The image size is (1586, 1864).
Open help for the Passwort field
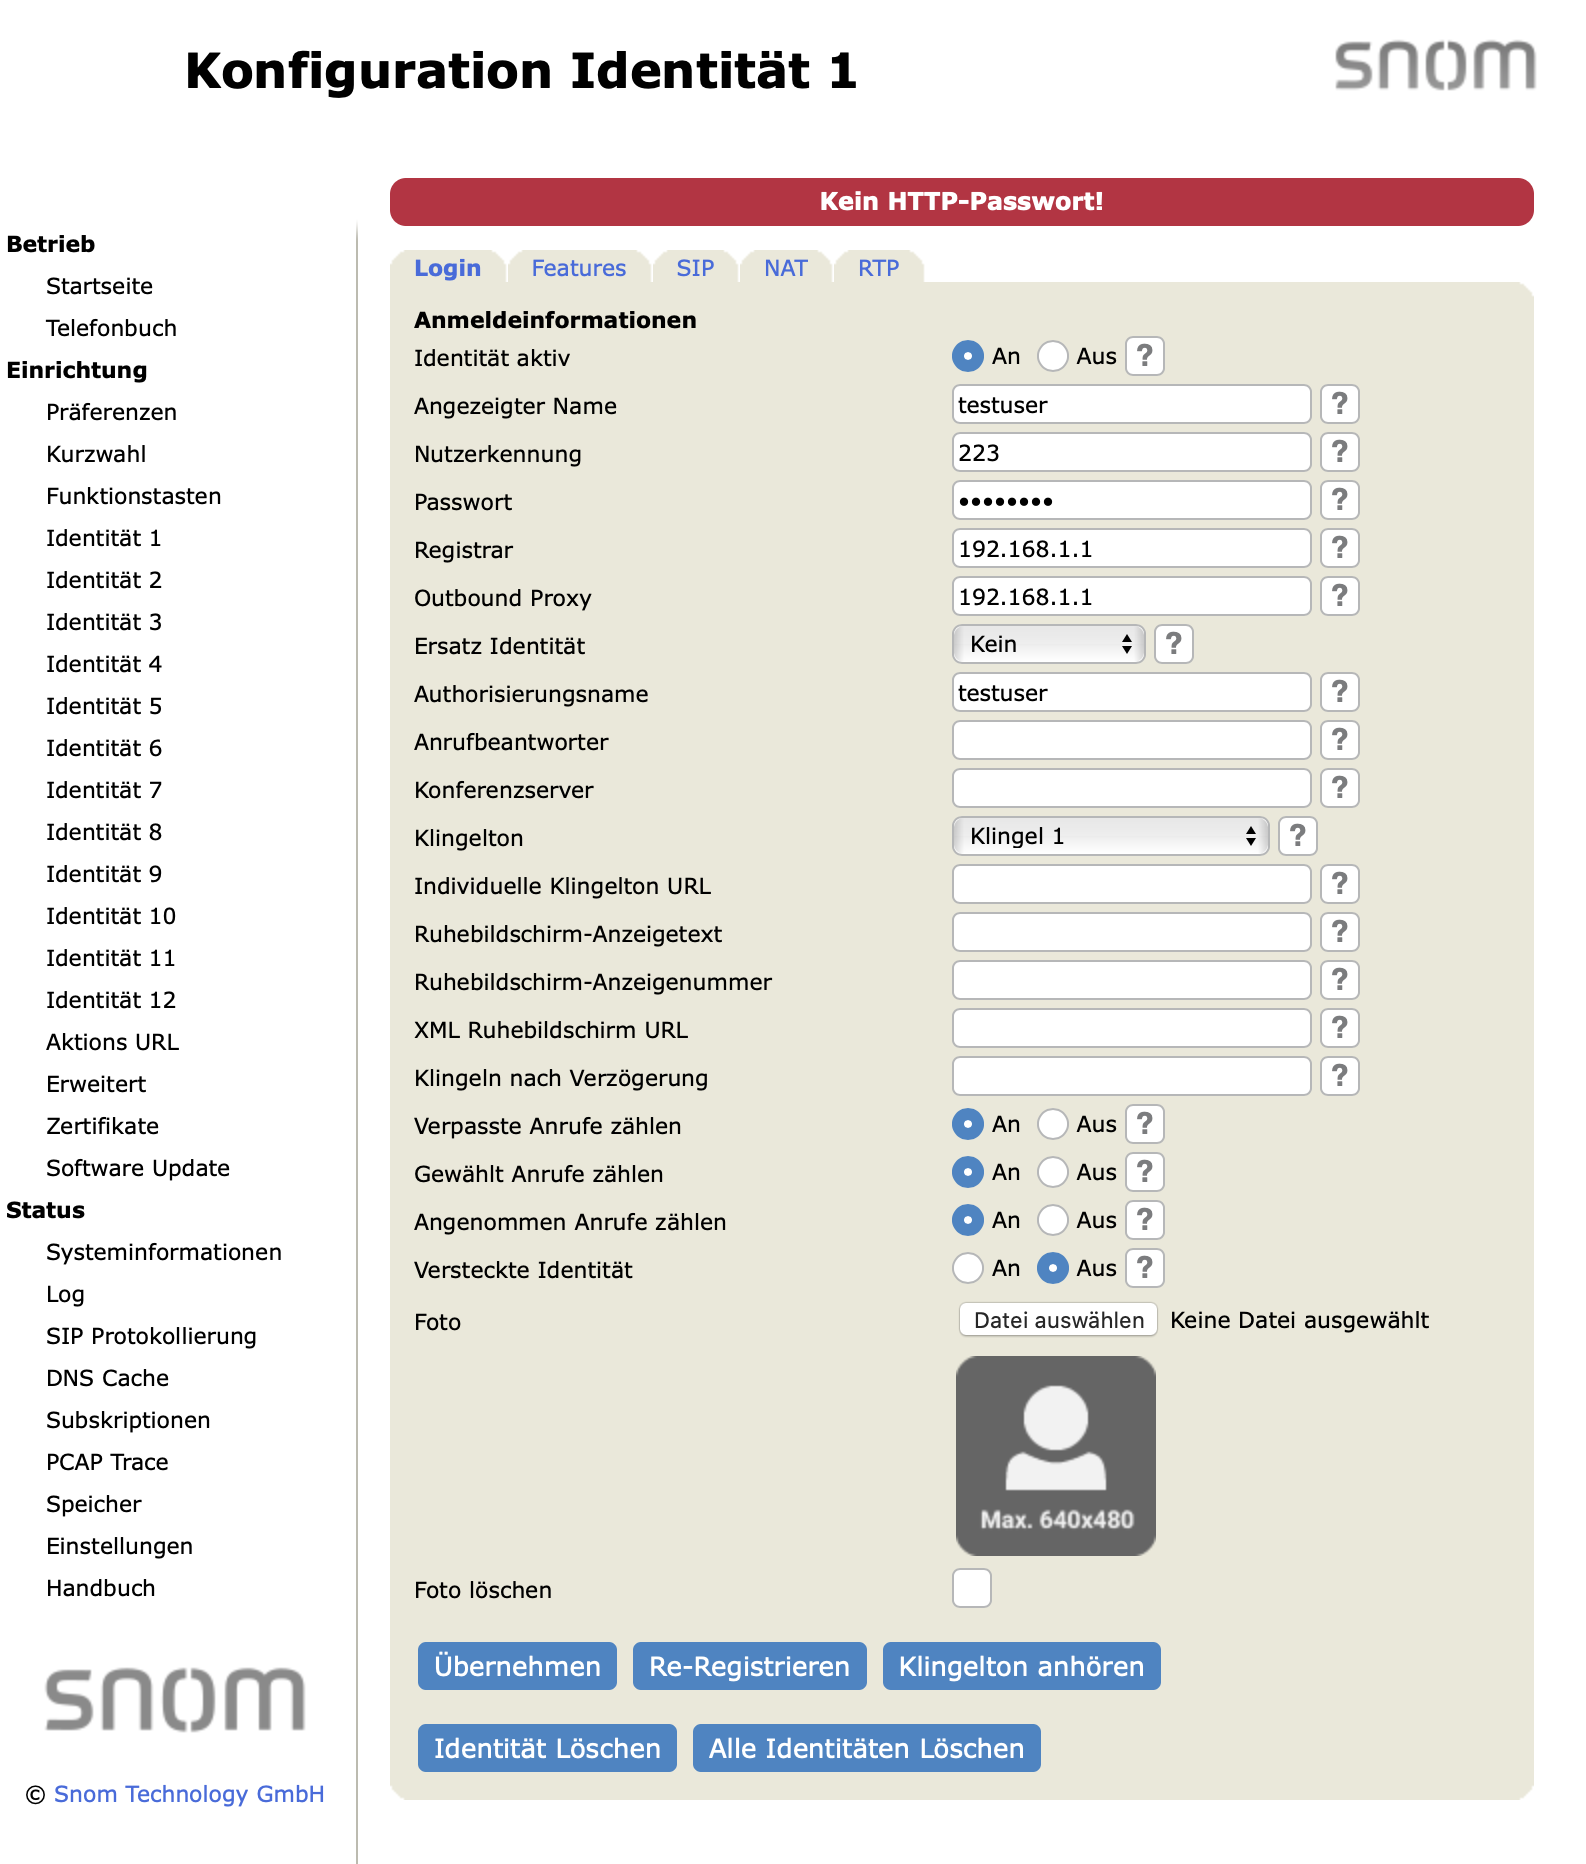(1339, 501)
